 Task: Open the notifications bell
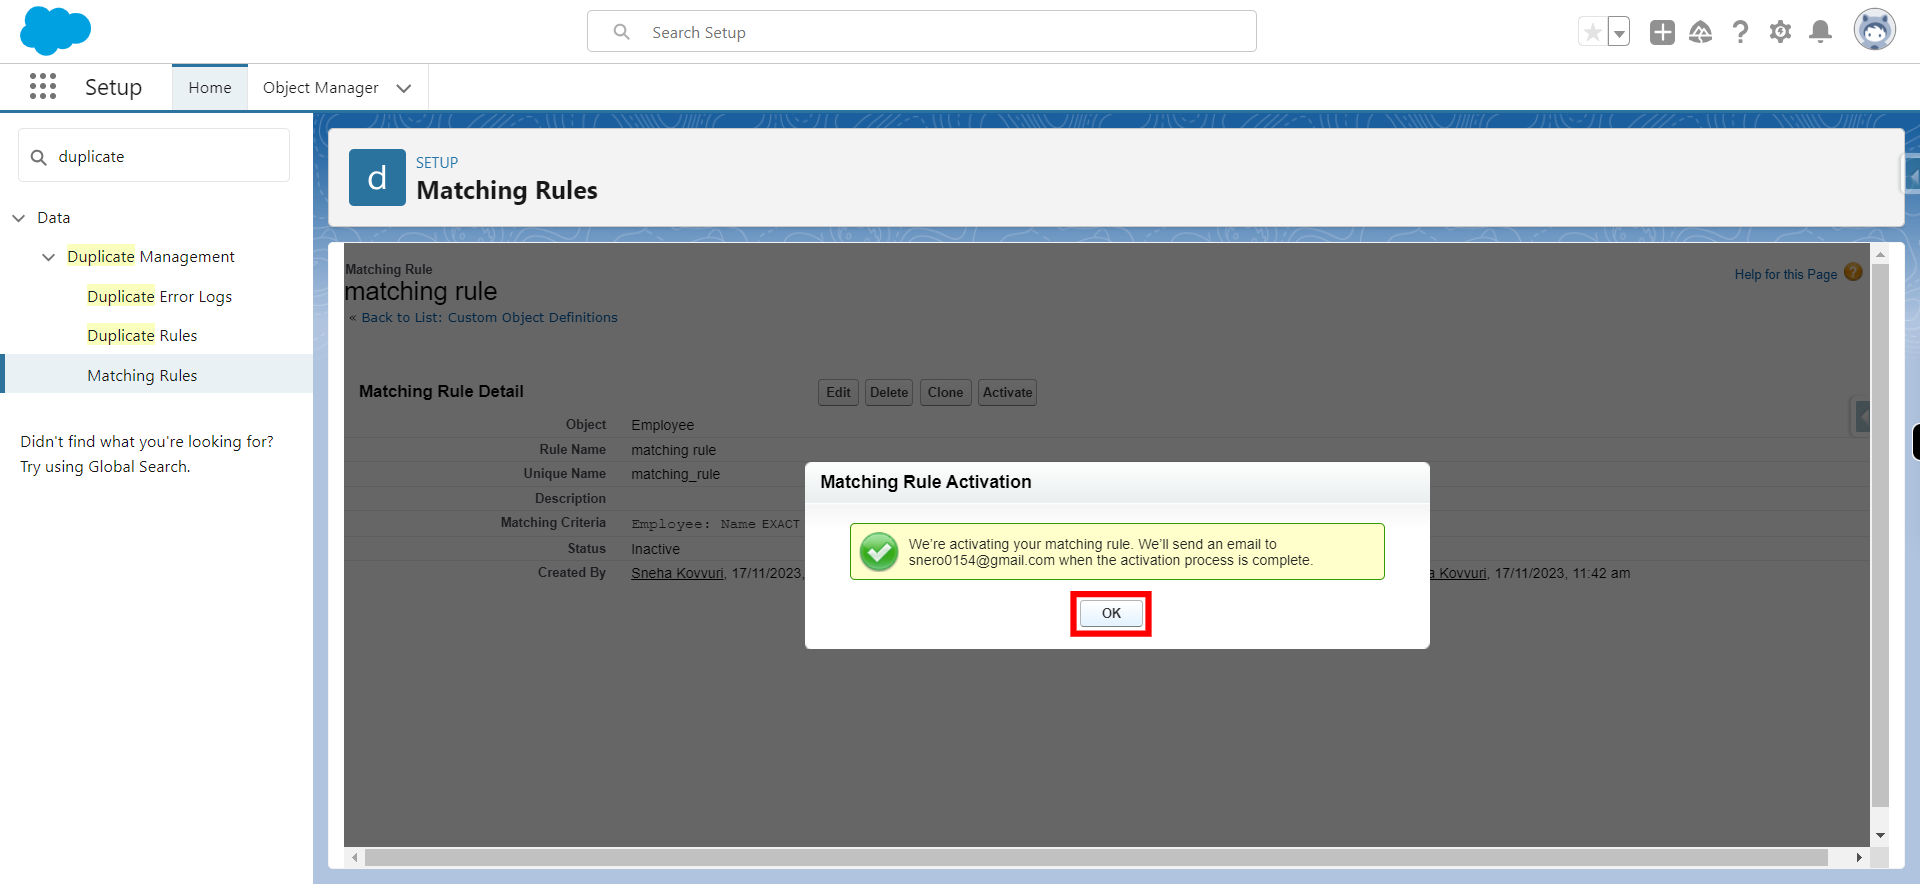[x=1821, y=32]
